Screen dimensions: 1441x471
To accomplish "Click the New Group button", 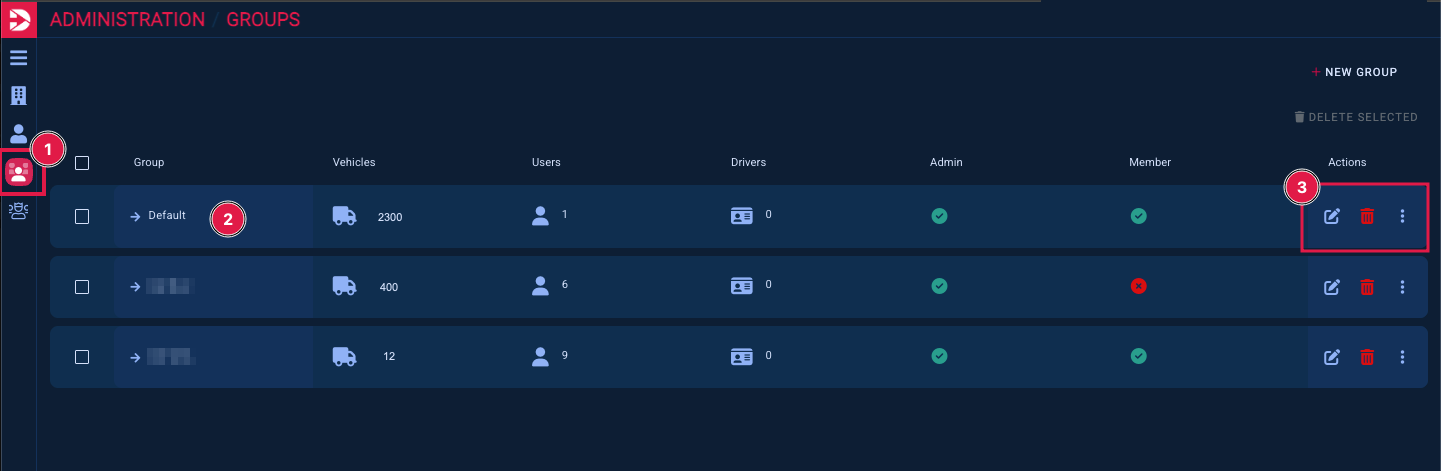I will pos(1354,72).
